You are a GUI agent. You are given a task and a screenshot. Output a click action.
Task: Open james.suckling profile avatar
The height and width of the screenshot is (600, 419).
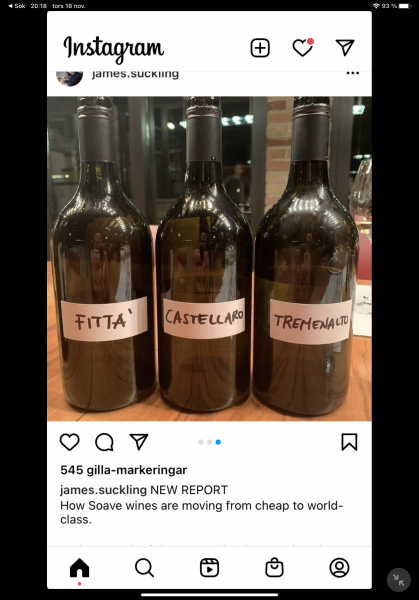[x=70, y=78]
